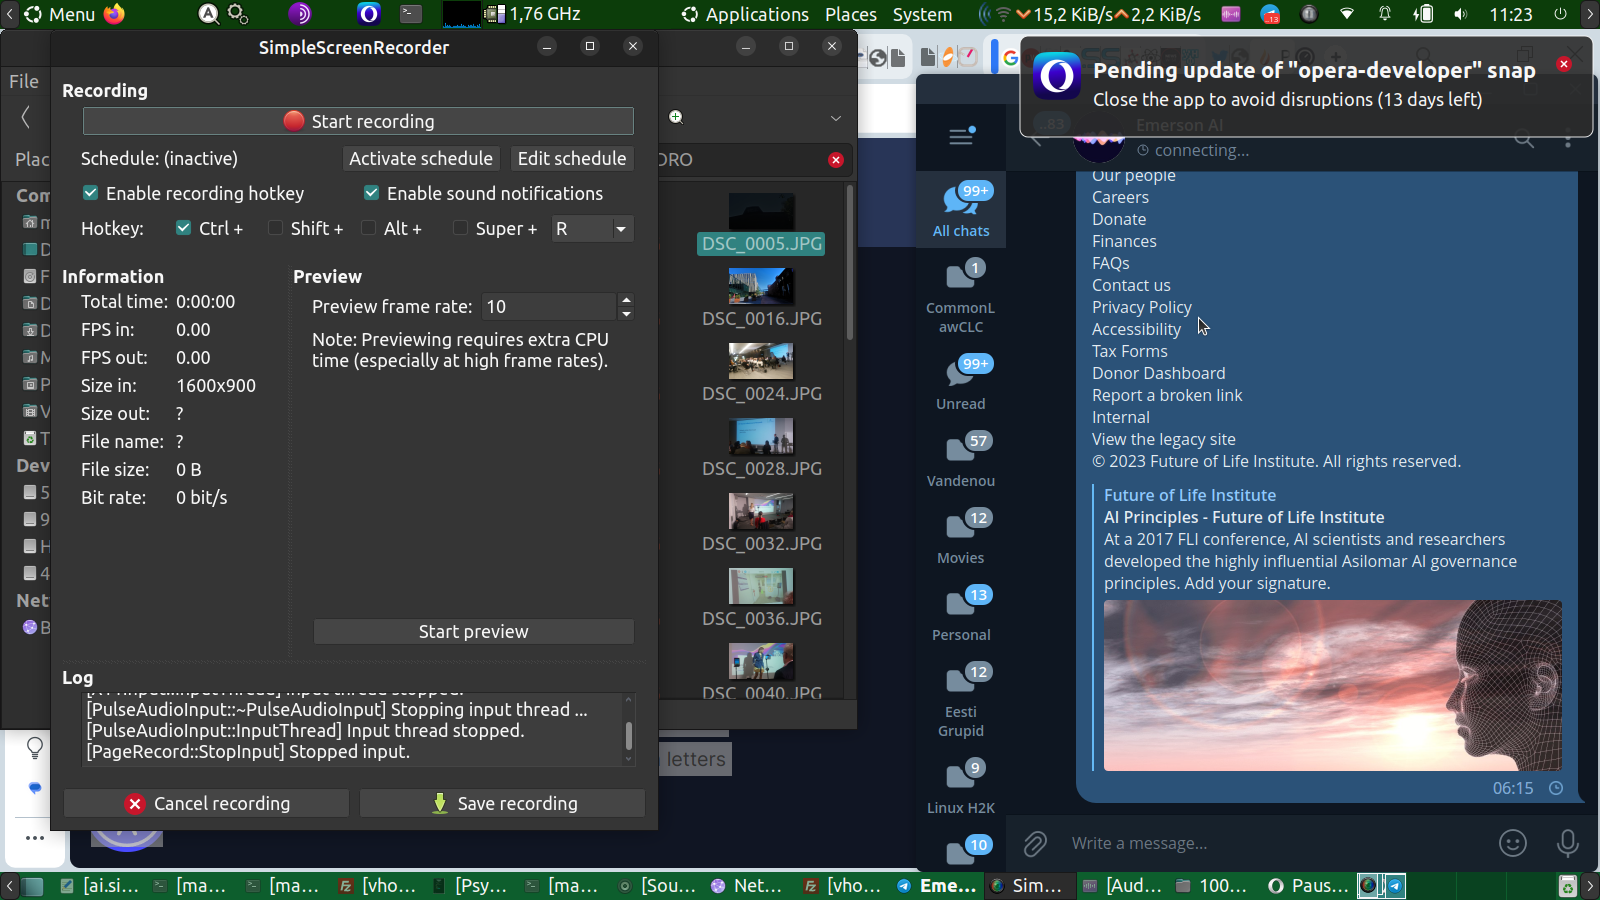Expand the file manager chevron dropdown
The height and width of the screenshot is (900, 1600).
(836, 118)
